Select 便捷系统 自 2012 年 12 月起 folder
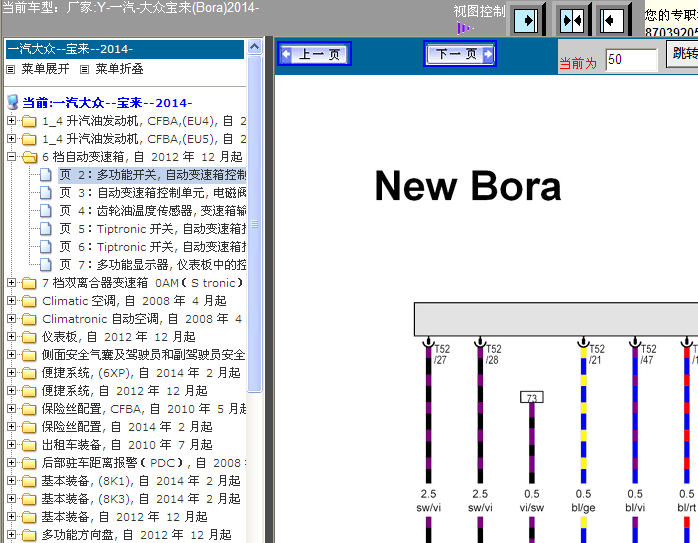698x543 pixels. [125, 391]
